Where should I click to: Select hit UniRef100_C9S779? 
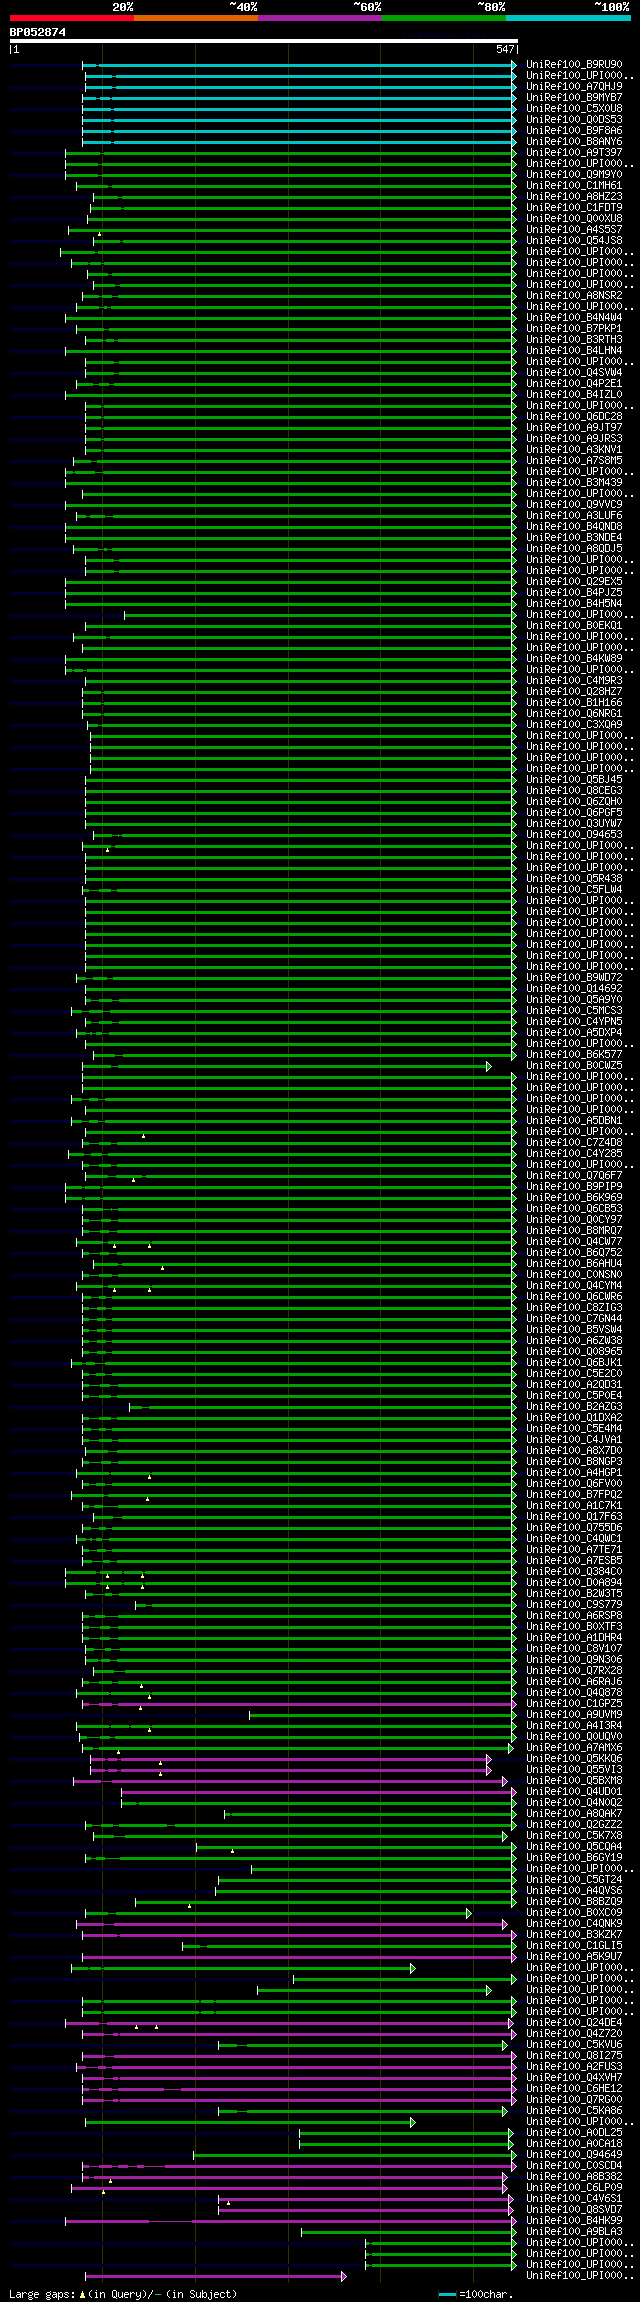574,1605
